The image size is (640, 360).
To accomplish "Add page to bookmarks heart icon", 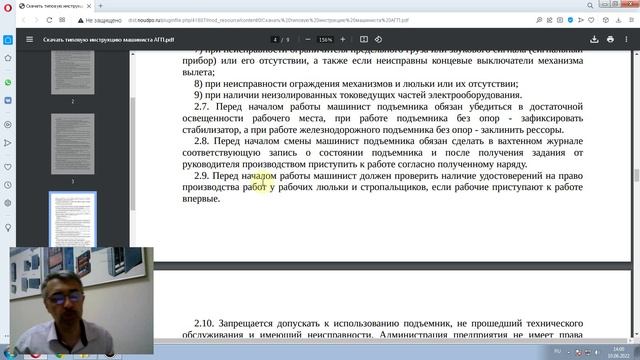I will pyautogui.click(x=591, y=20).
